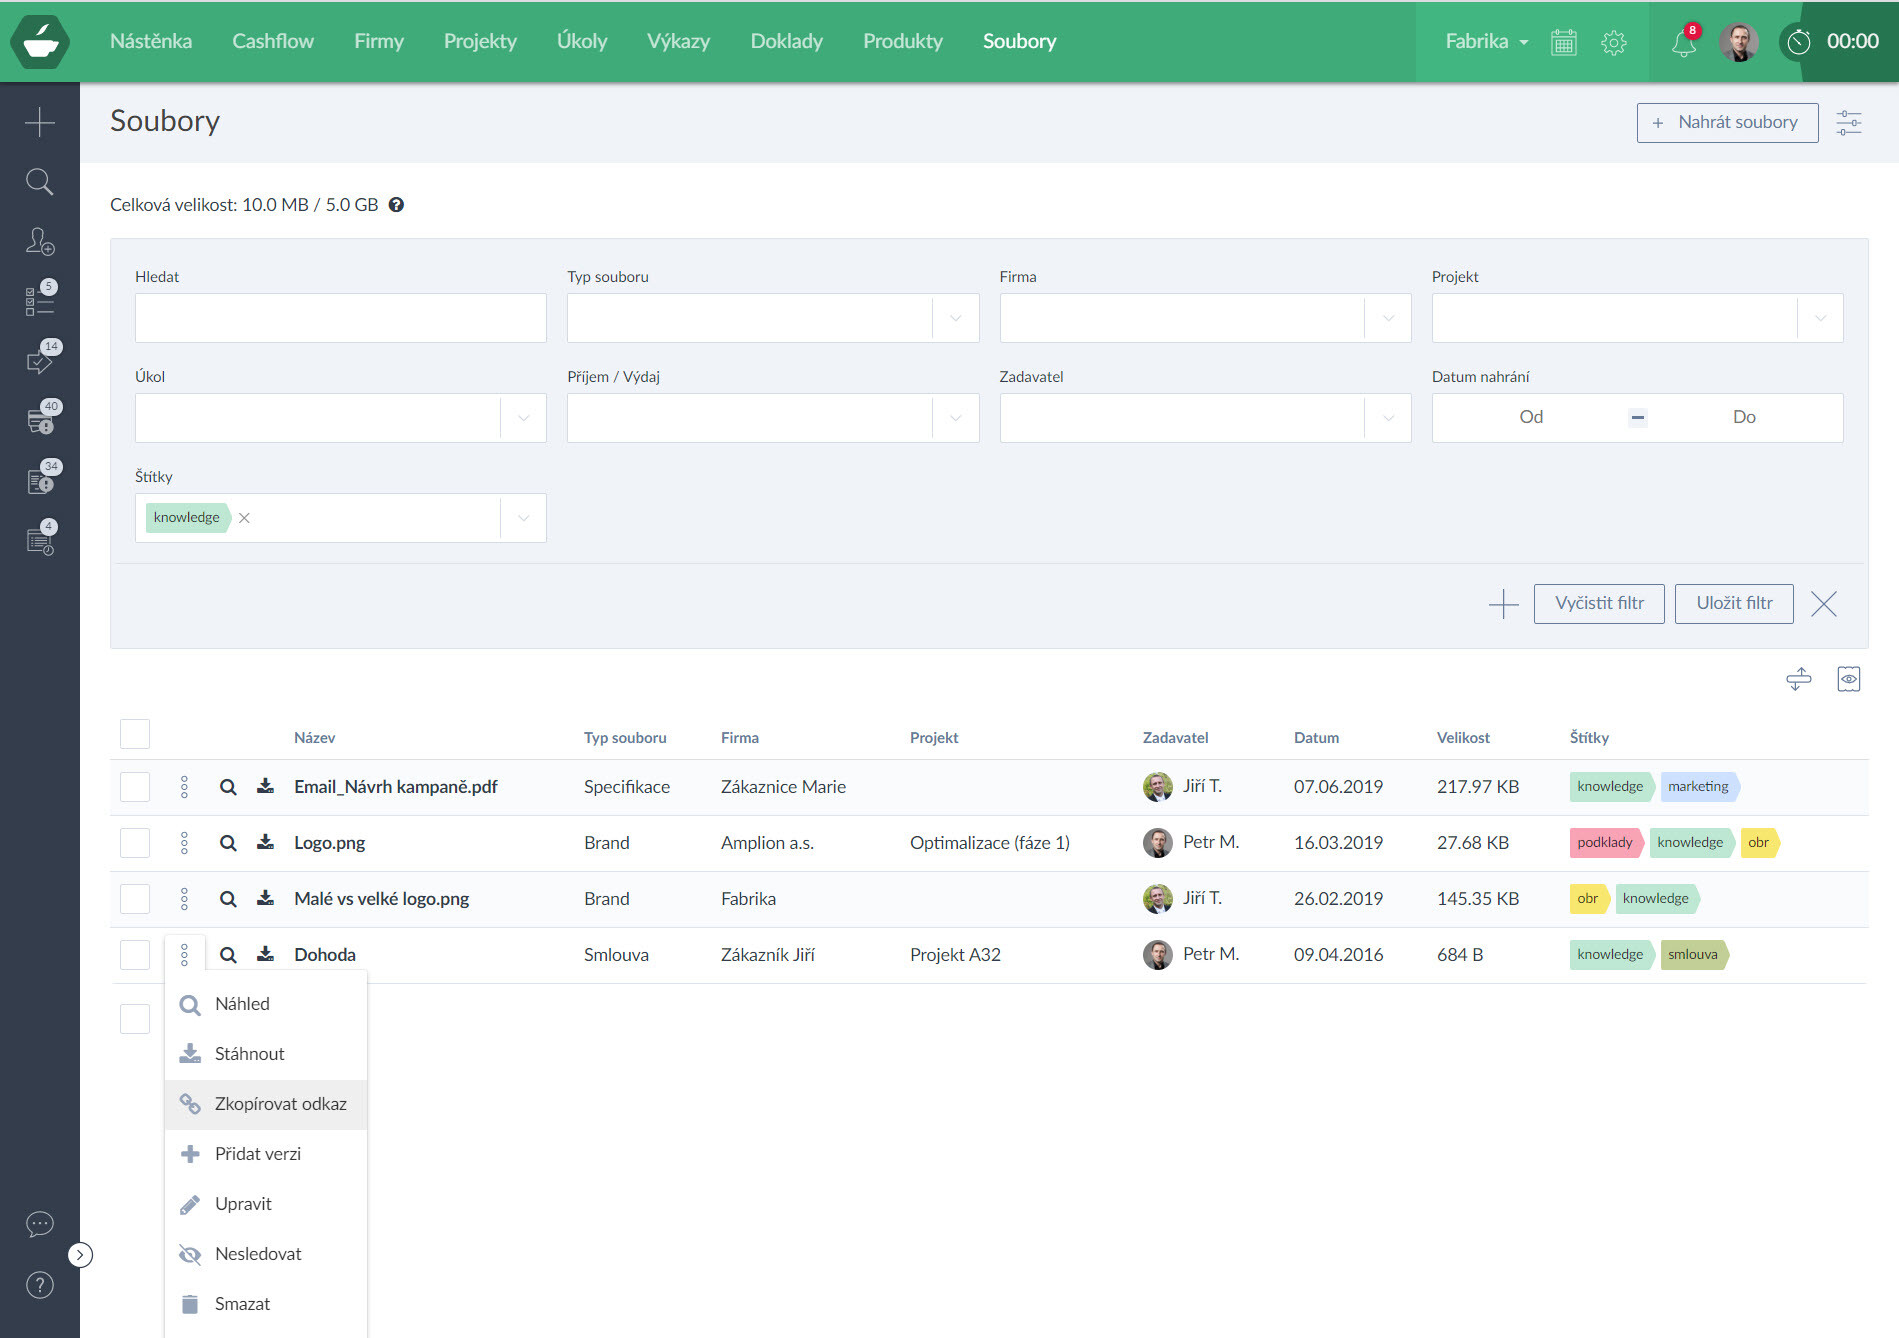Click the timer stopwatch icon

pyautogui.click(x=1798, y=42)
